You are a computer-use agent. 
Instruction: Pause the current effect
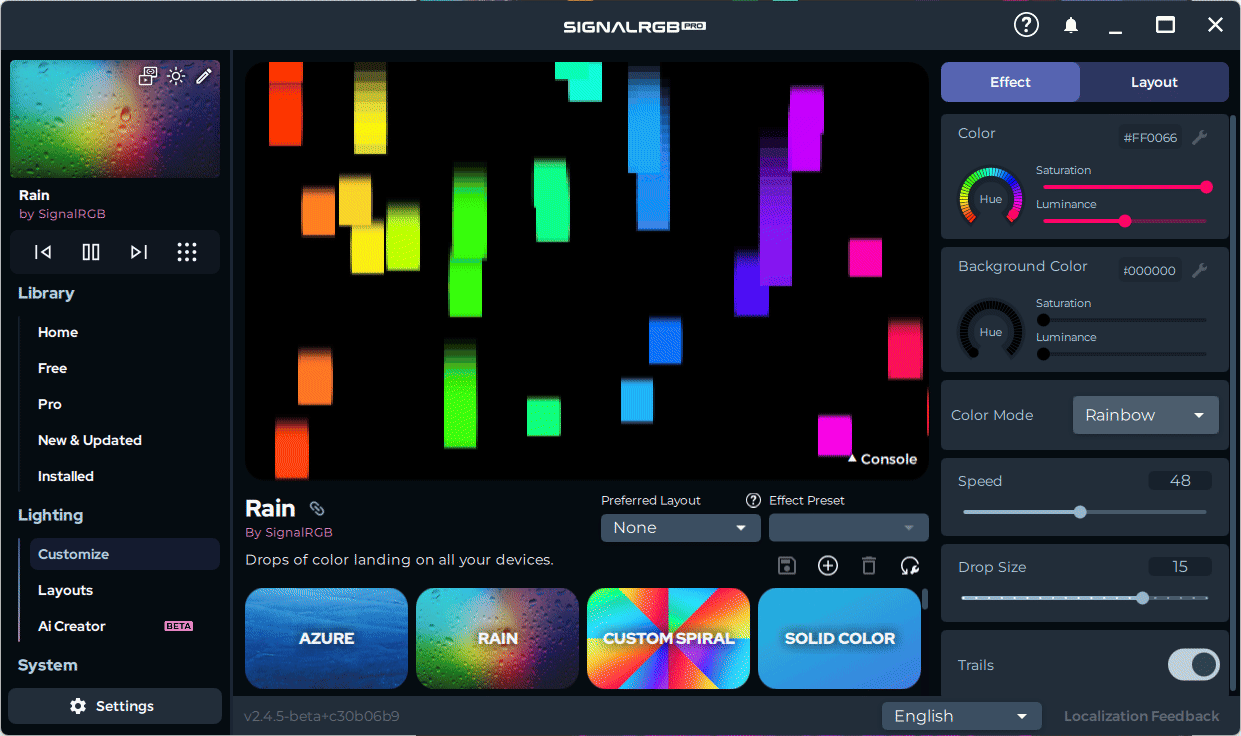(91, 252)
